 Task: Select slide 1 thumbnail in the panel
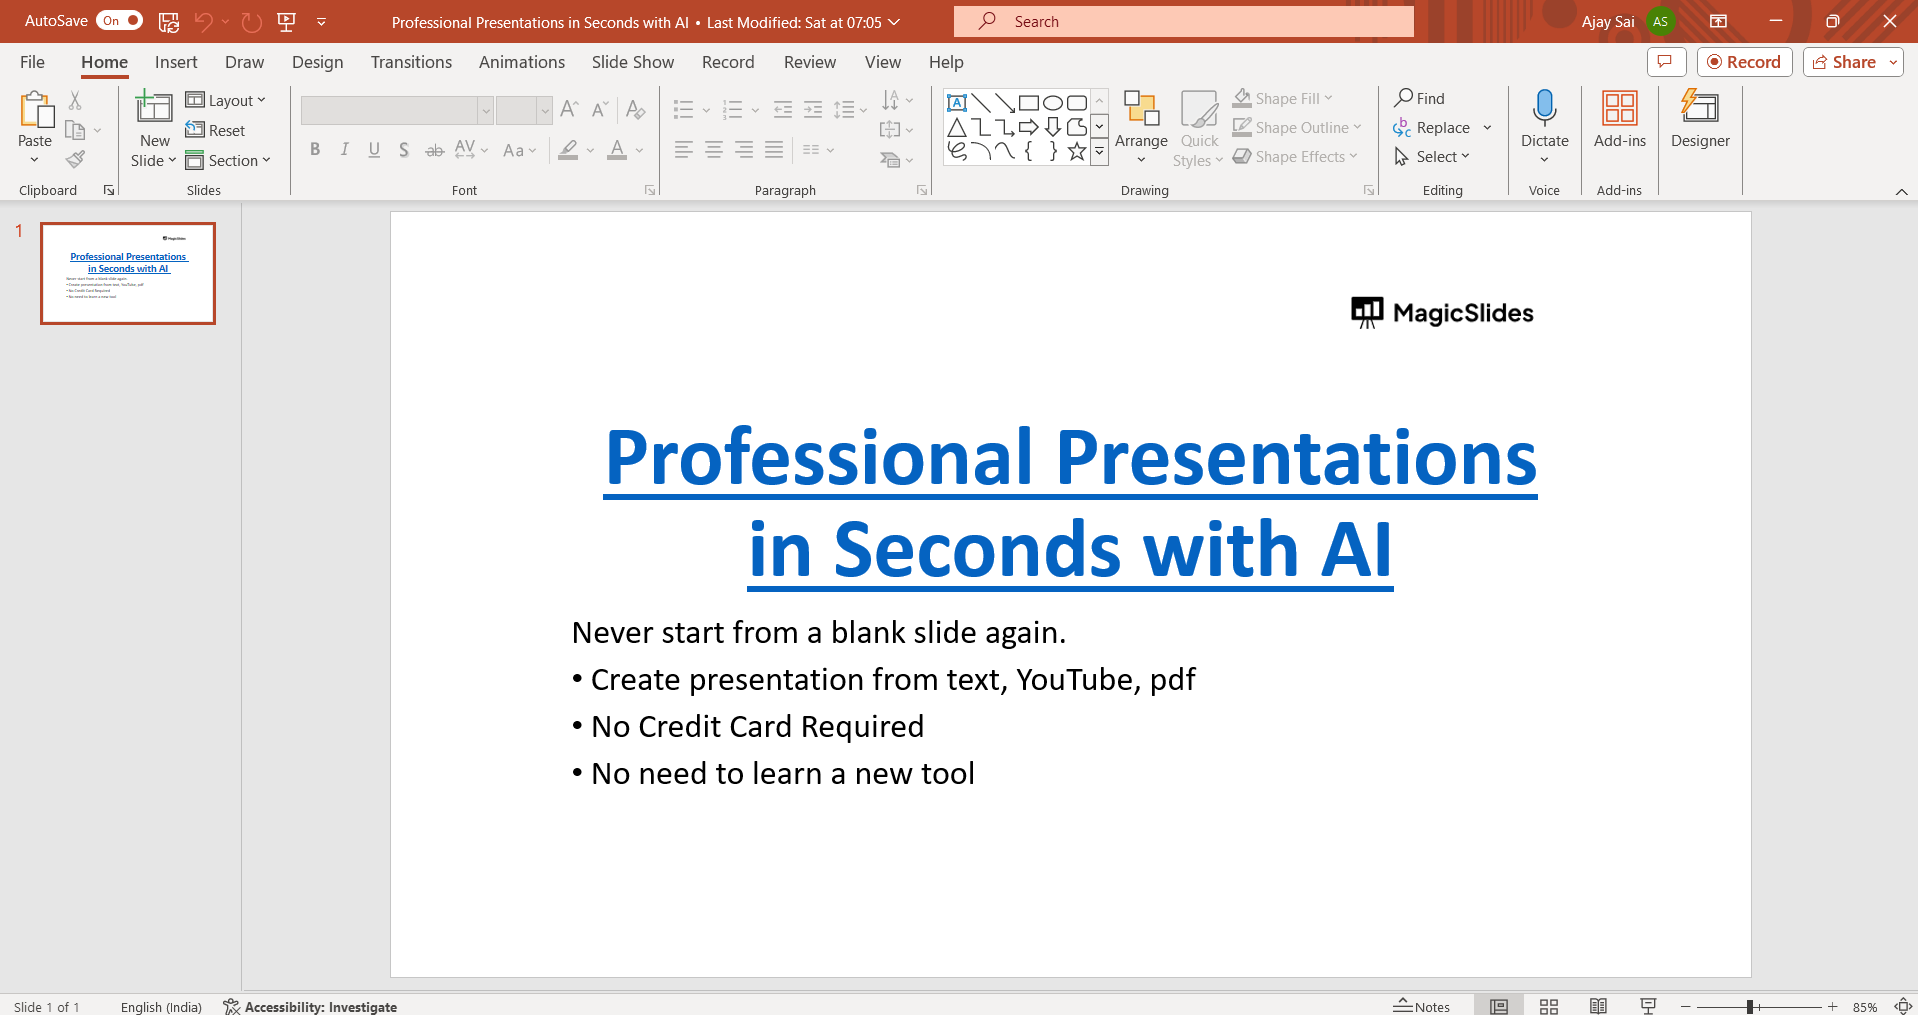pos(128,273)
